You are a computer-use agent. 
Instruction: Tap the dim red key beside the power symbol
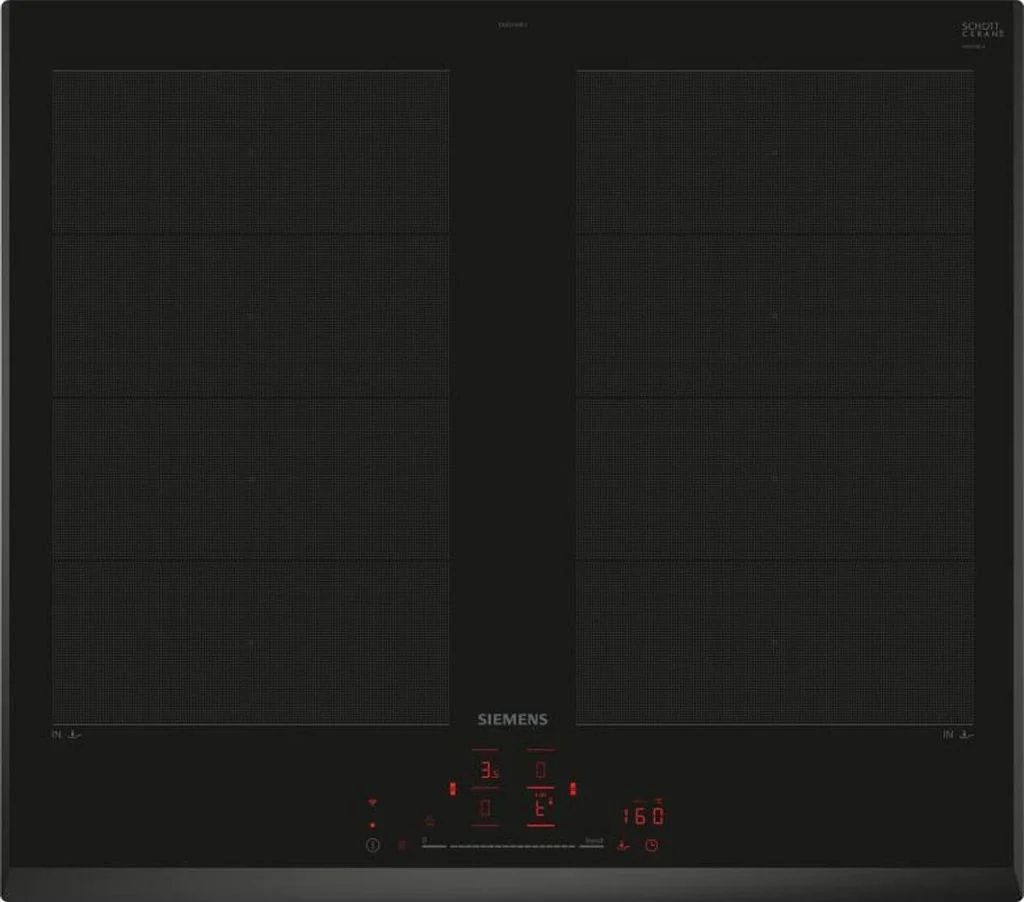tap(402, 845)
